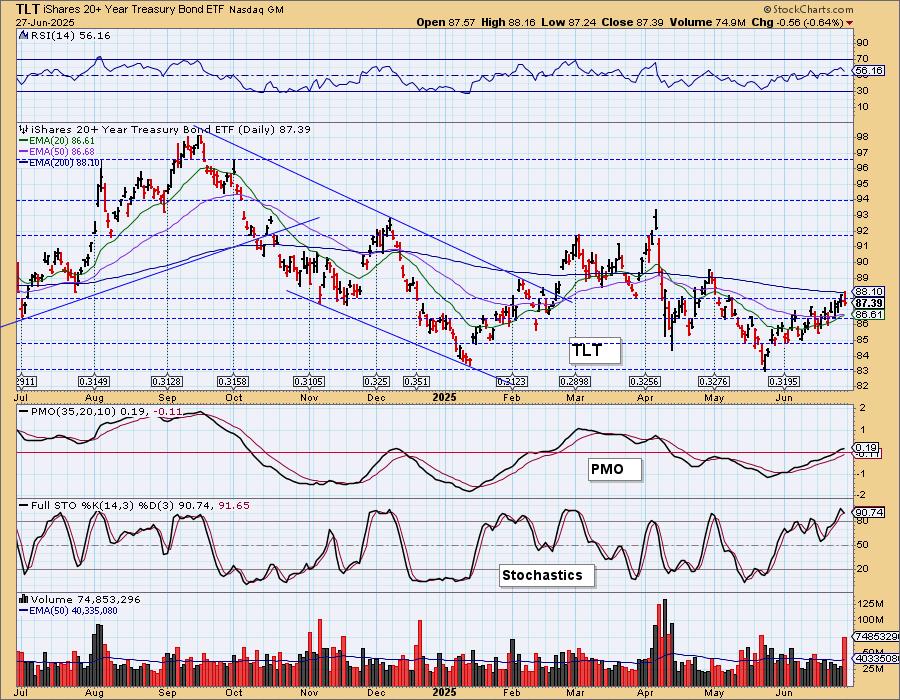Click the RSI panel icon beside RSI(14)
Viewport: 900px width, 700px height.
[x=24, y=36]
